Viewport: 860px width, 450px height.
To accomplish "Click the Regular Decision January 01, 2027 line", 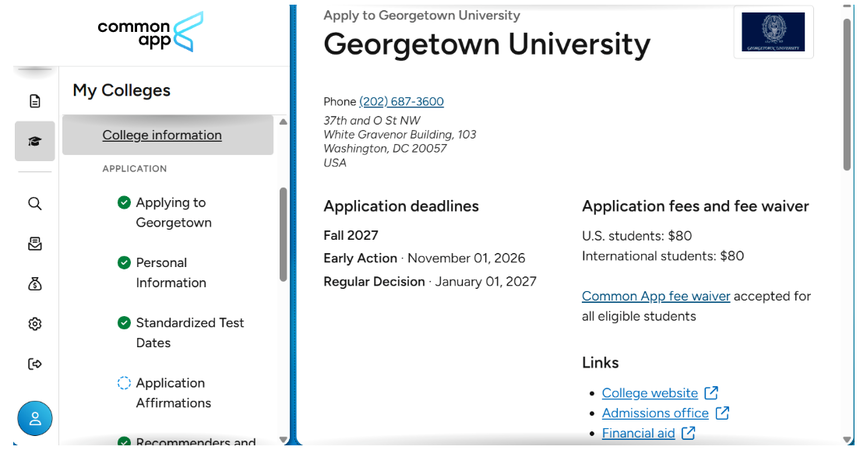I will coord(430,282).
